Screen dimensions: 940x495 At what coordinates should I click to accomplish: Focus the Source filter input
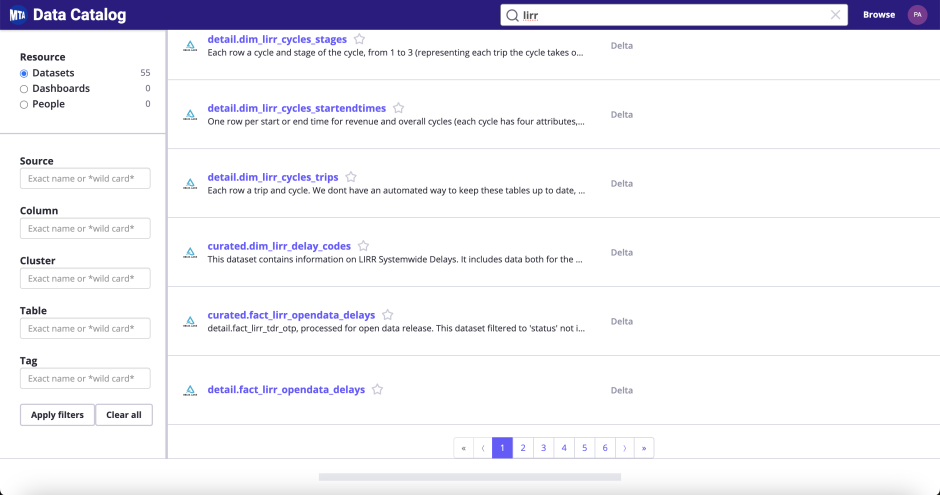[x=85, y=179]
